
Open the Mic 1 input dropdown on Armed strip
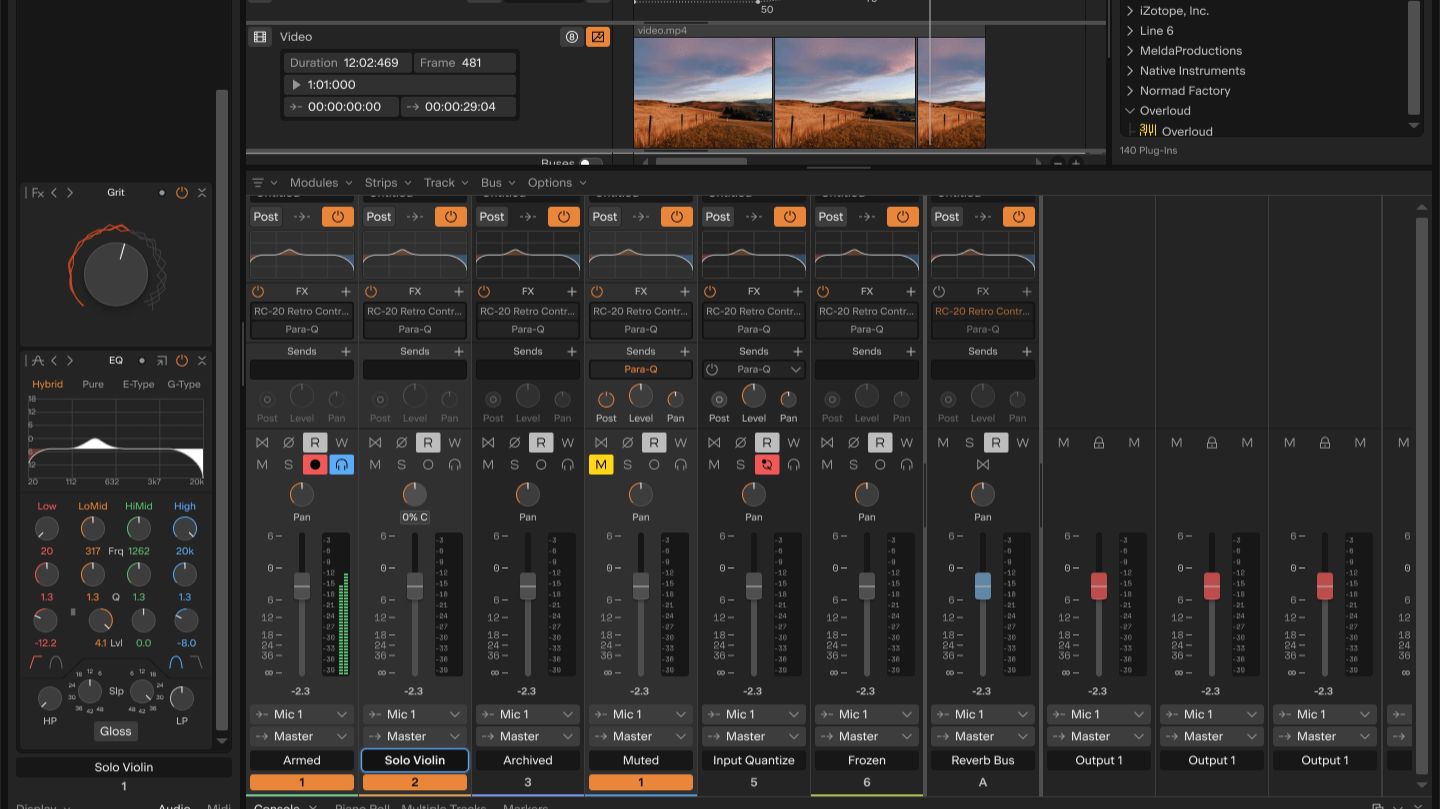pyautogui.click(x=302, y=714)
